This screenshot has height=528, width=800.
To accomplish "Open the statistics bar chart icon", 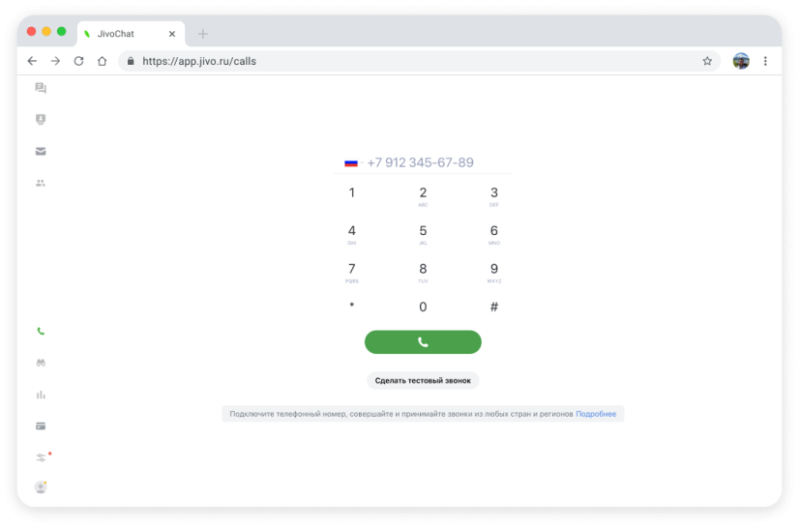I will pos(41,395).
